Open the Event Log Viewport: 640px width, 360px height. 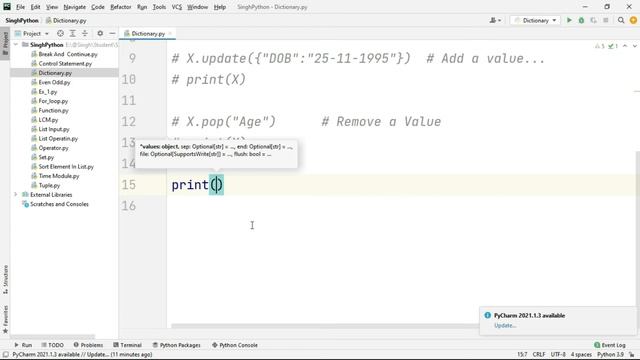pos(609,345)
